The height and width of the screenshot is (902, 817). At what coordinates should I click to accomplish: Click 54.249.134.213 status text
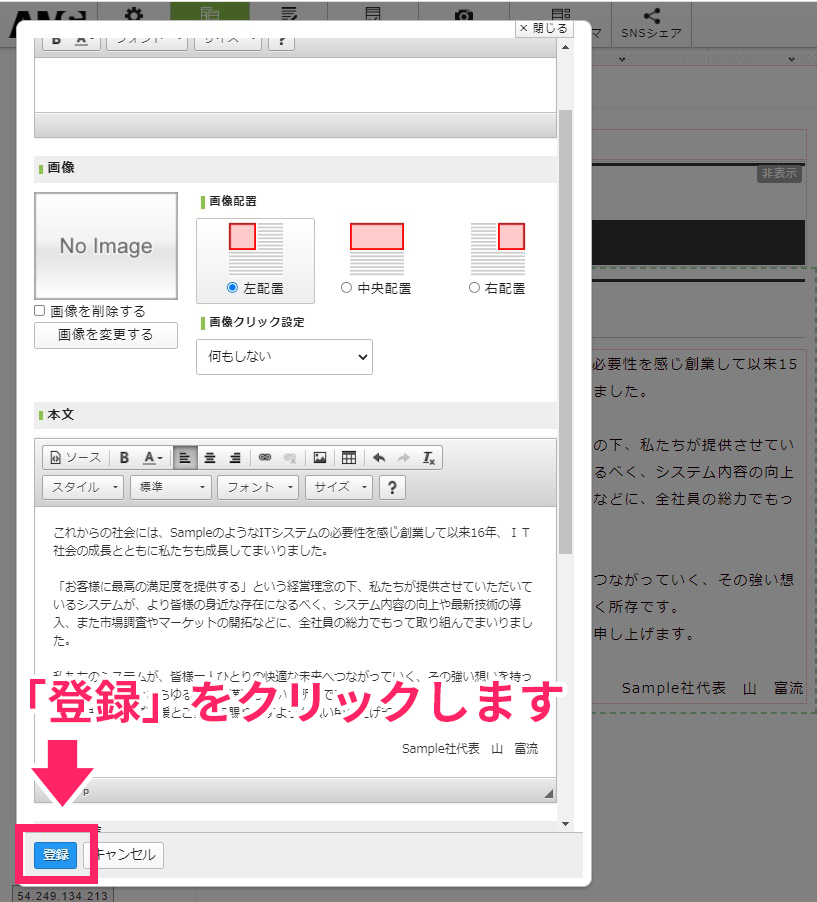coord(62,896)
